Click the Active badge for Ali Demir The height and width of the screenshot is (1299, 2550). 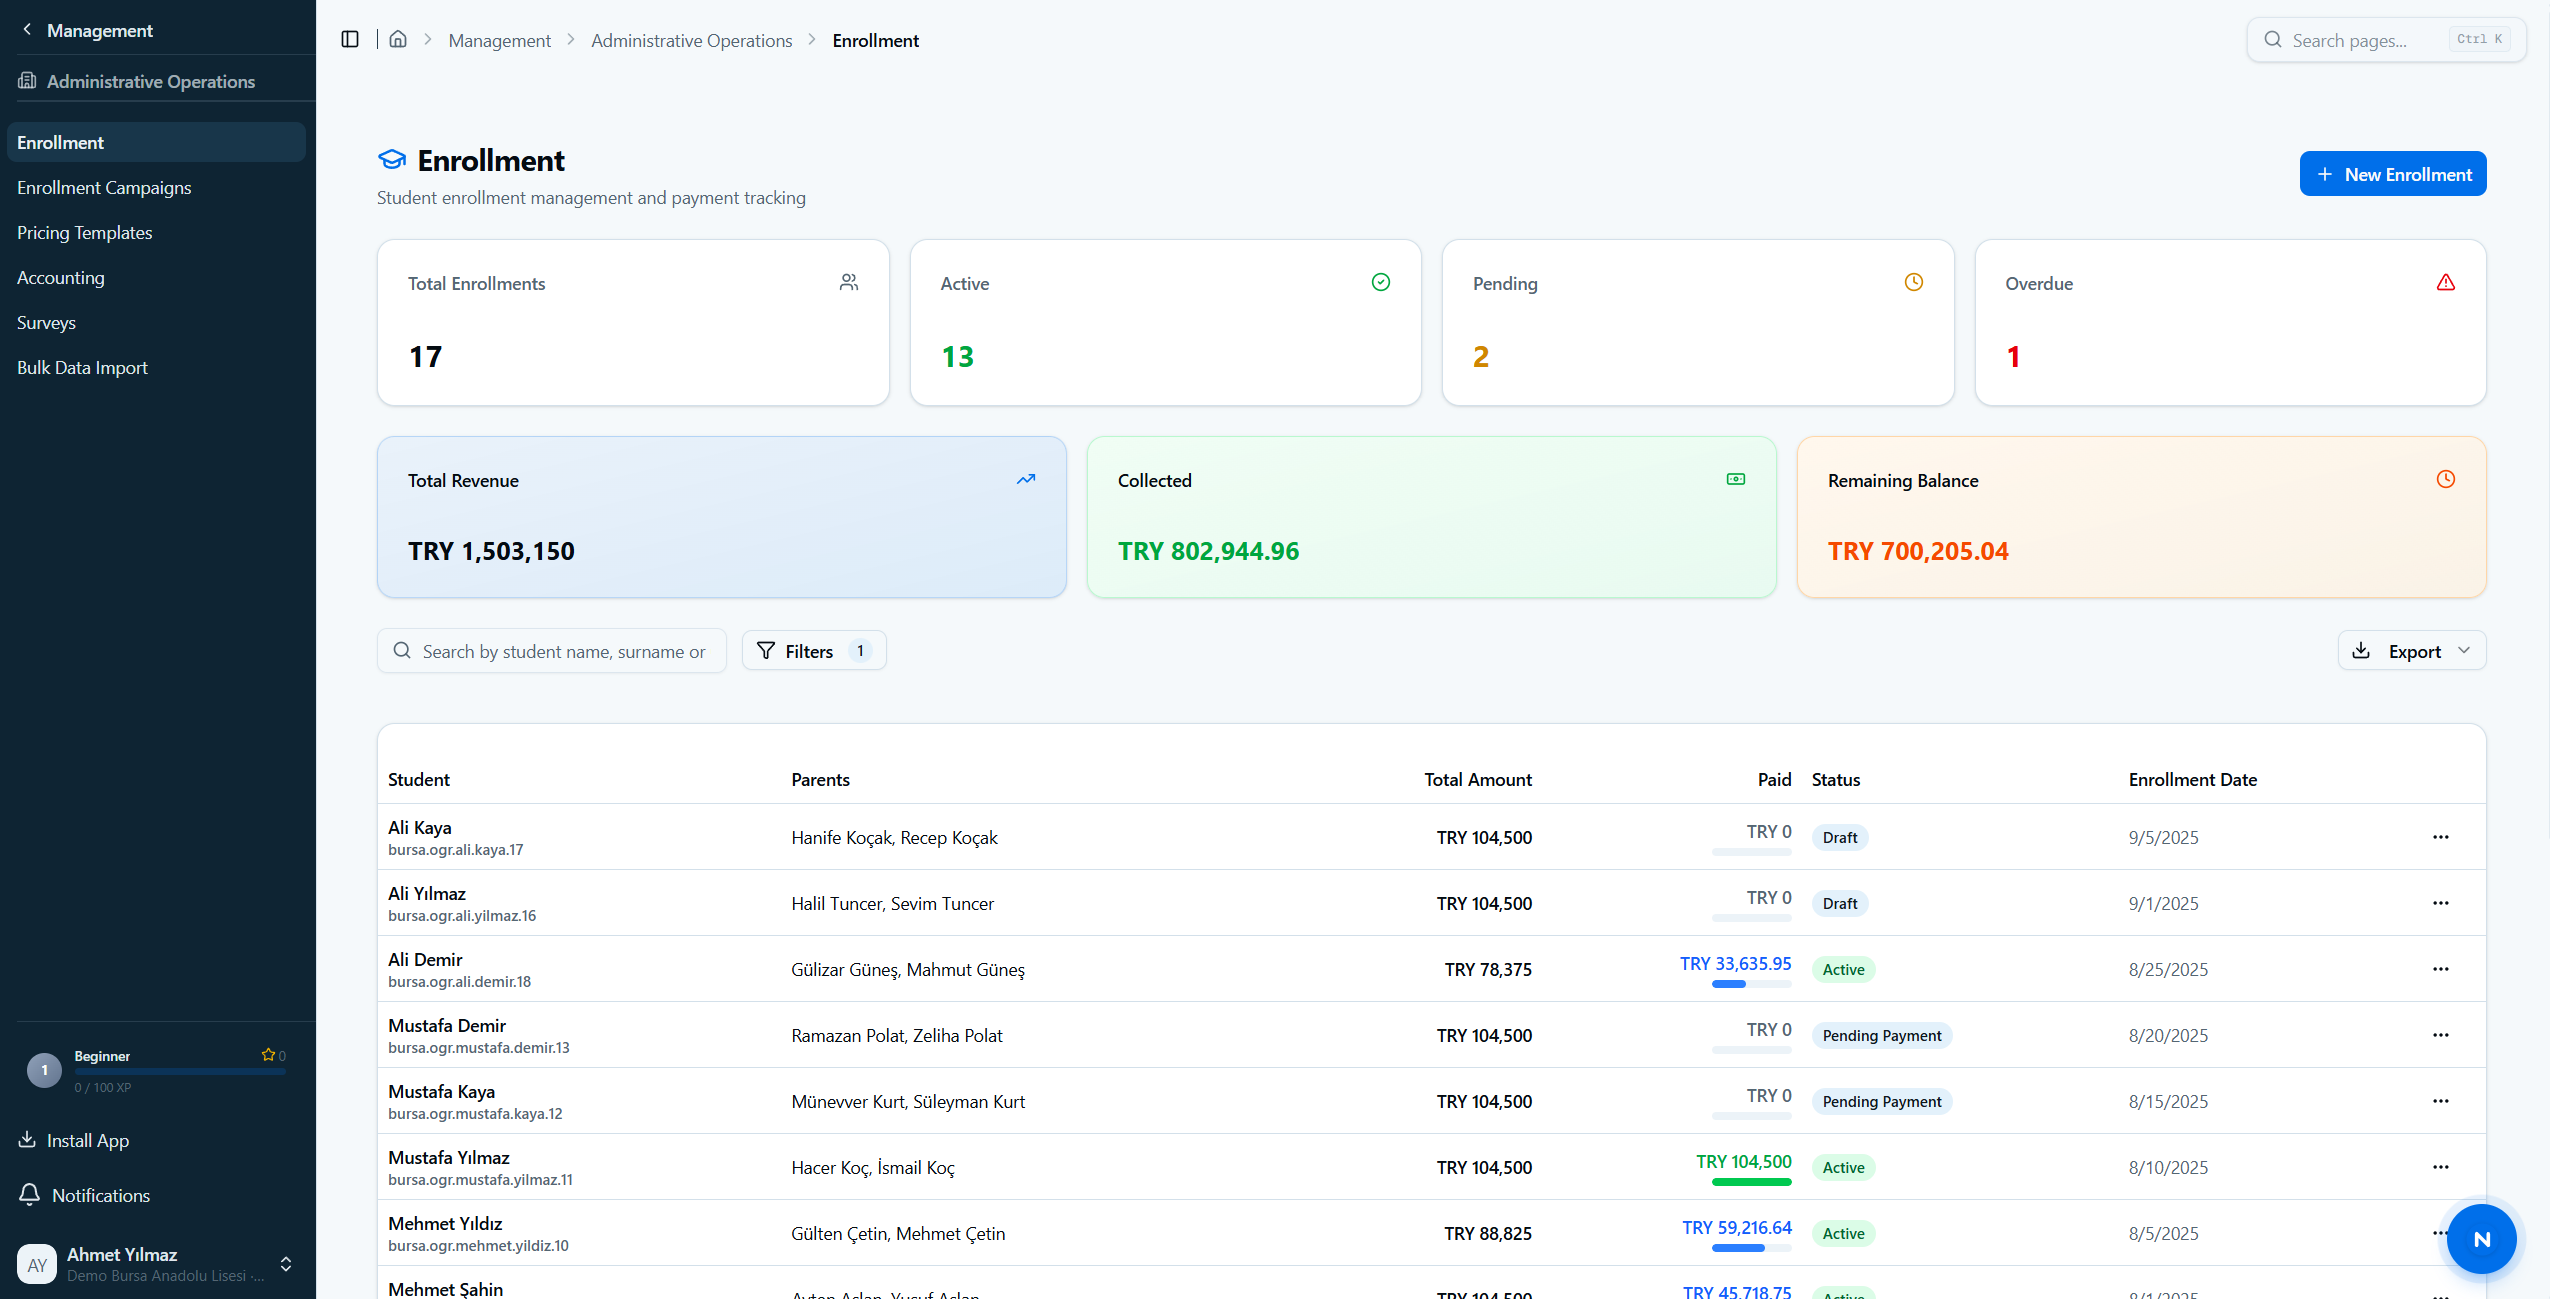click(1843, 969)
